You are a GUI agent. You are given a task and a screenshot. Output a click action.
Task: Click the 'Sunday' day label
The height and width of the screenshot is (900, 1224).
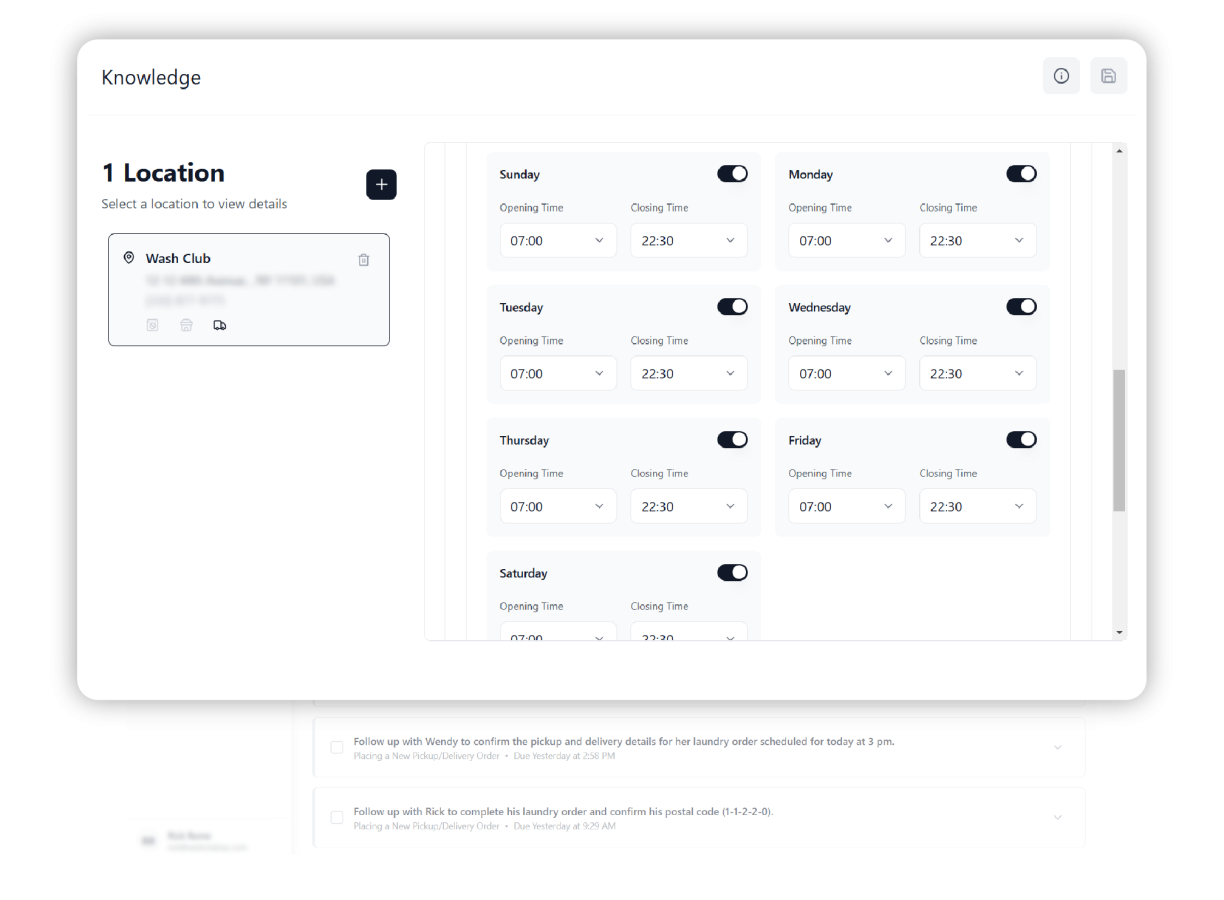coord(519,175)
